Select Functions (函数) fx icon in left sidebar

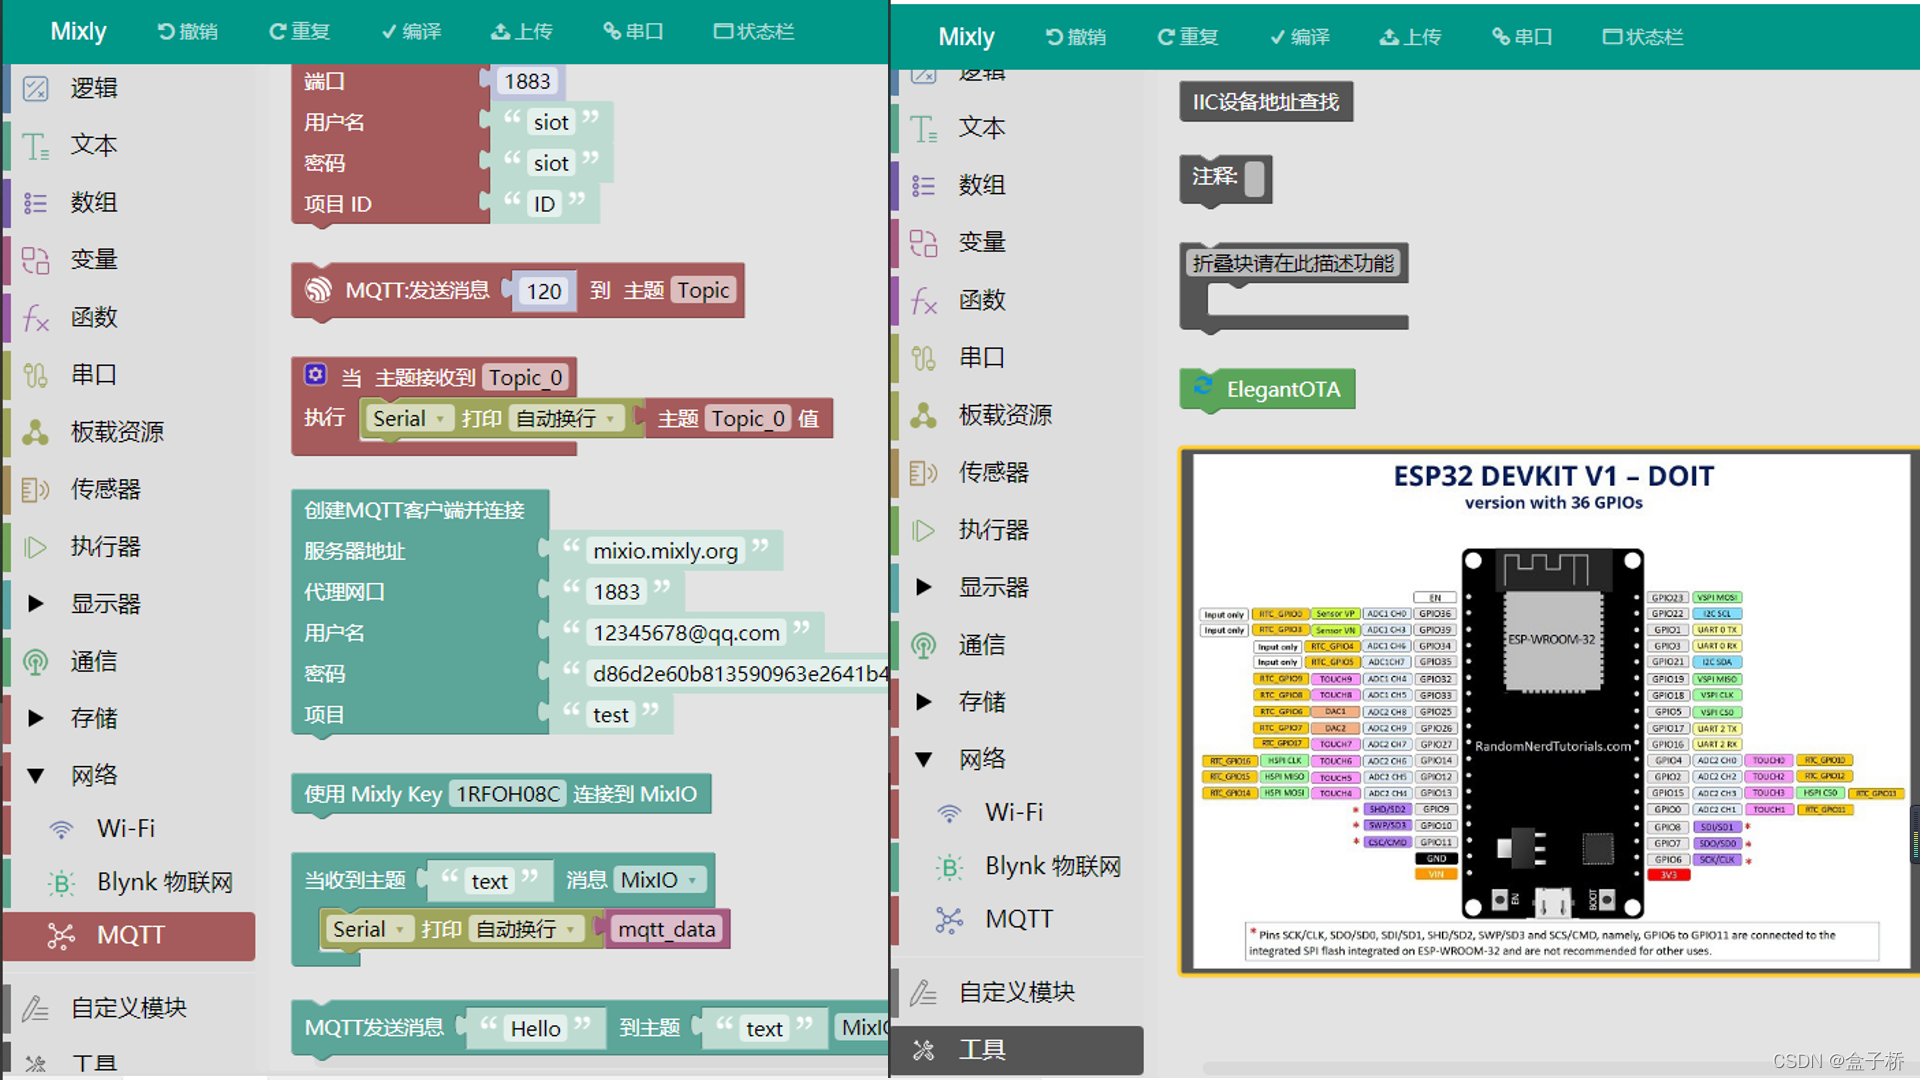pyautogui.click(x=35, y=318)
